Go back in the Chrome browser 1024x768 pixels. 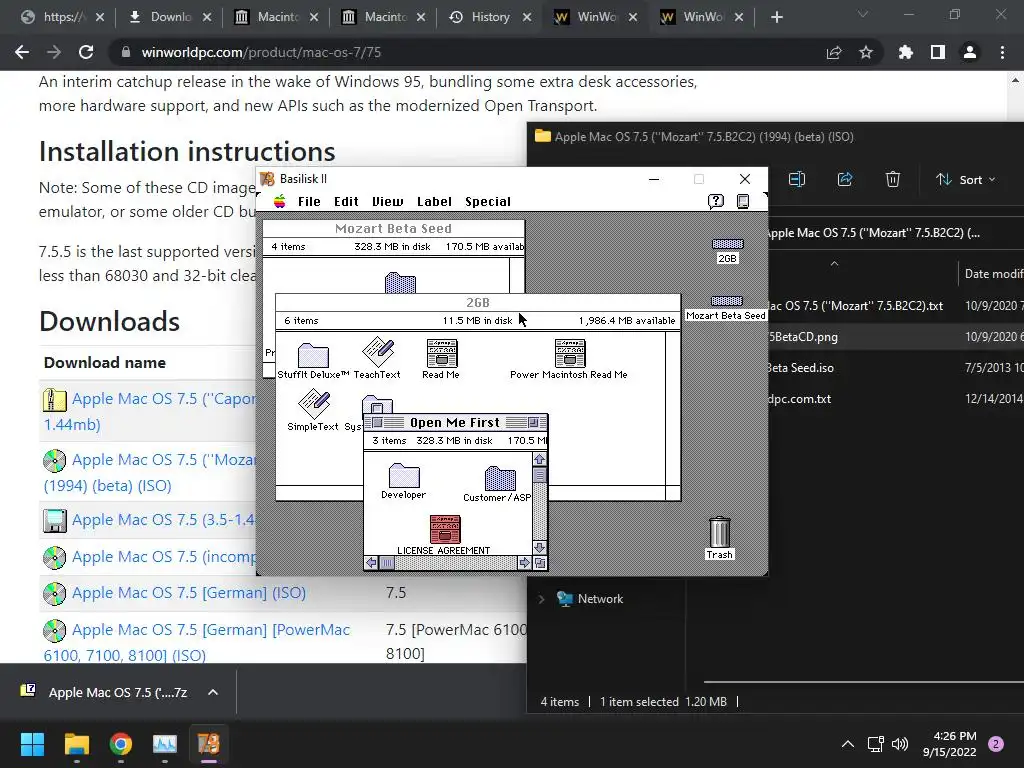coord(22,52)
